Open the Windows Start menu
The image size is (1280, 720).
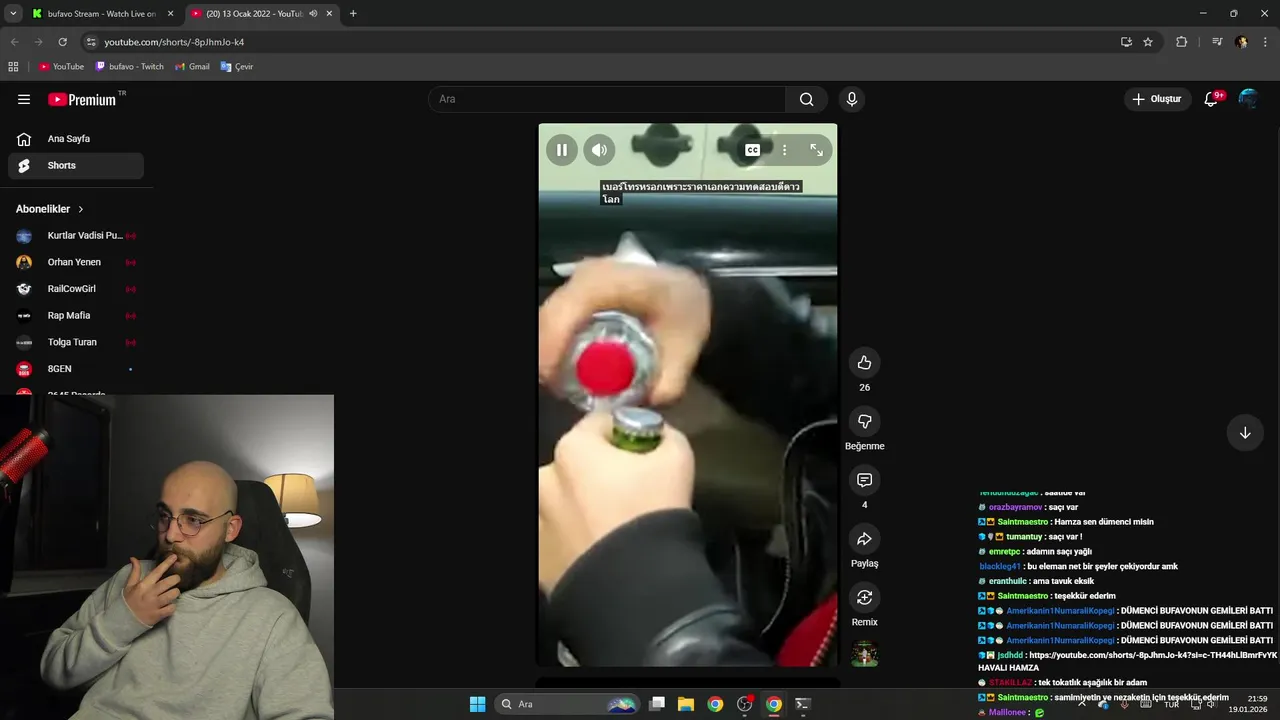pyautogui.click(x=478, y=704)
